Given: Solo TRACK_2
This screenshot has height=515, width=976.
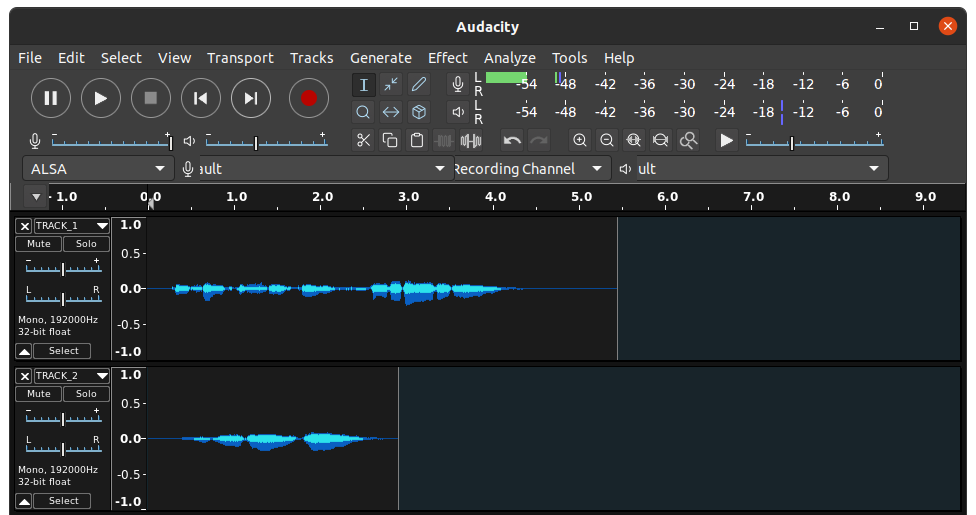Looking at the screenshot, I should pyautogui.click(x=86, y=394).
